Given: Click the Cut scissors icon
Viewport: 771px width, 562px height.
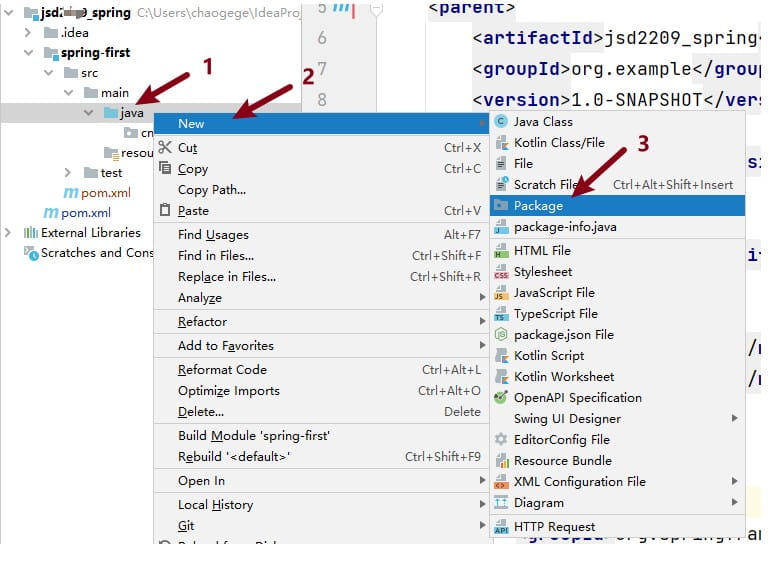Looking at the screenshot, I should tap(165, 147).
